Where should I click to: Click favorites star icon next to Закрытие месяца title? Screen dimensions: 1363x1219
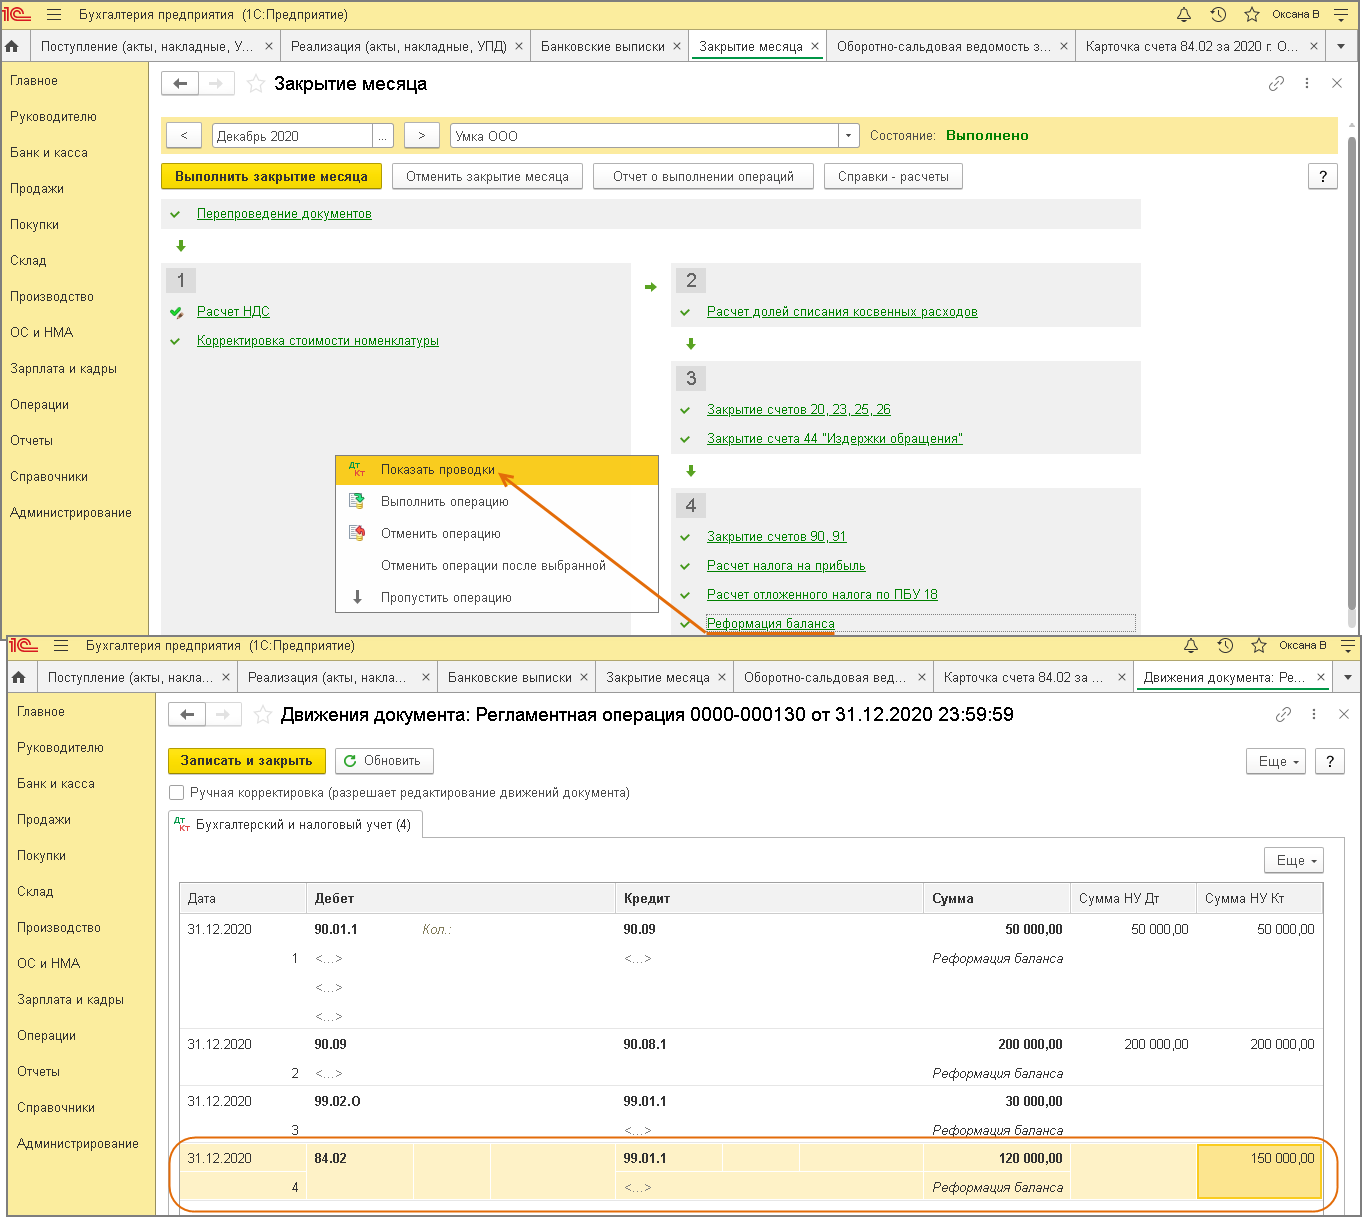(x=256, y=84)
